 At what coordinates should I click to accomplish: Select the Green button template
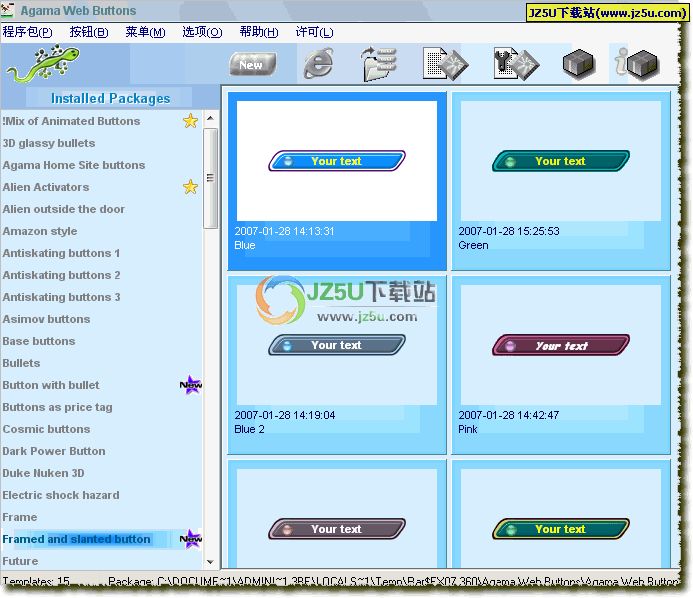(561, 181)
